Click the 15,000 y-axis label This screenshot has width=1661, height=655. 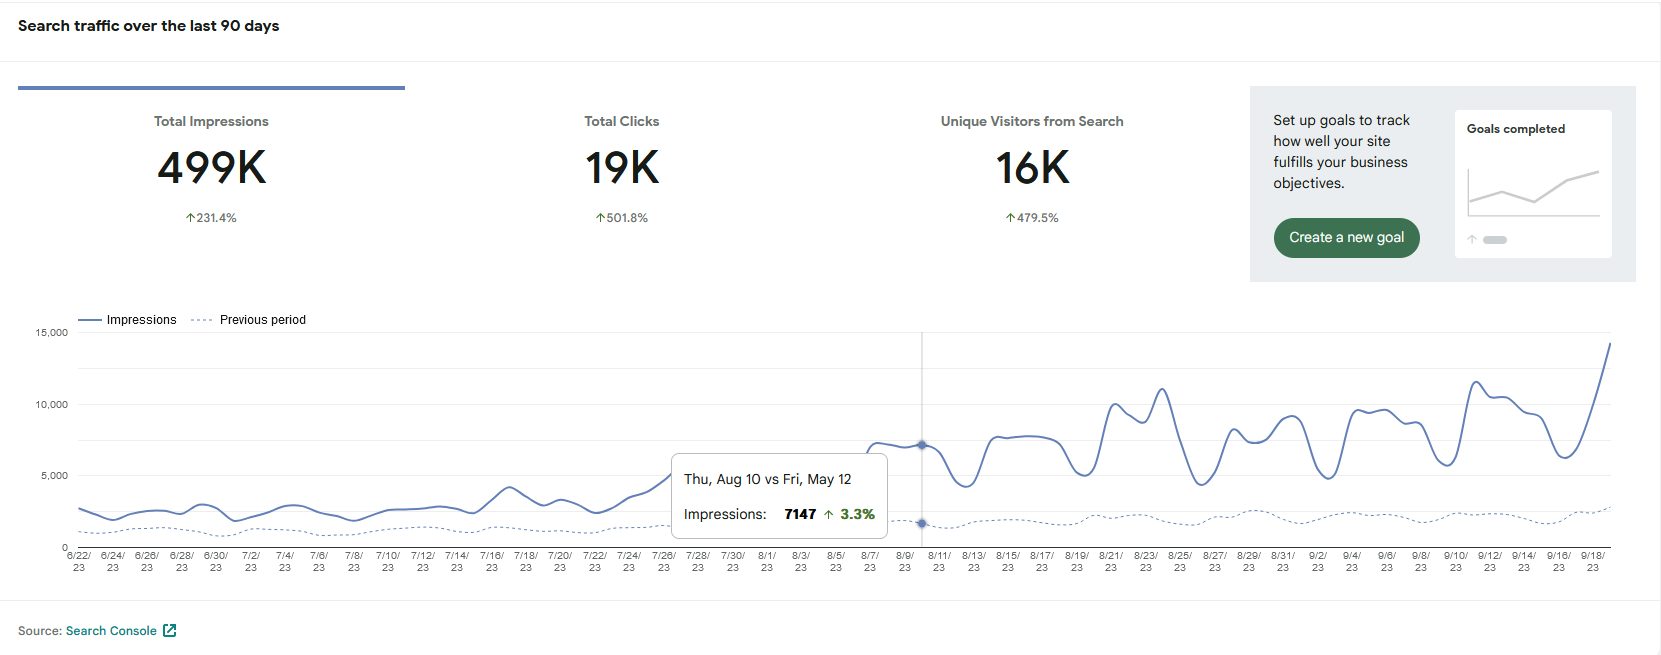(52, 333)
